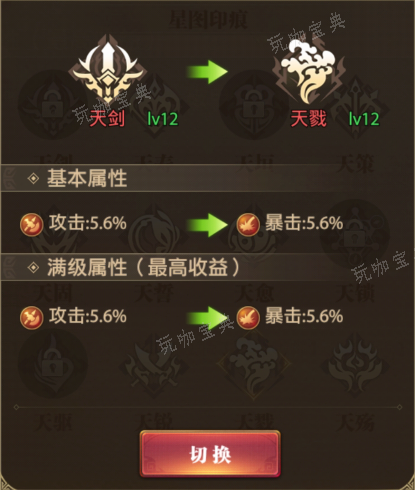Click the lv12 label next to 天戮

pos(364,119)
